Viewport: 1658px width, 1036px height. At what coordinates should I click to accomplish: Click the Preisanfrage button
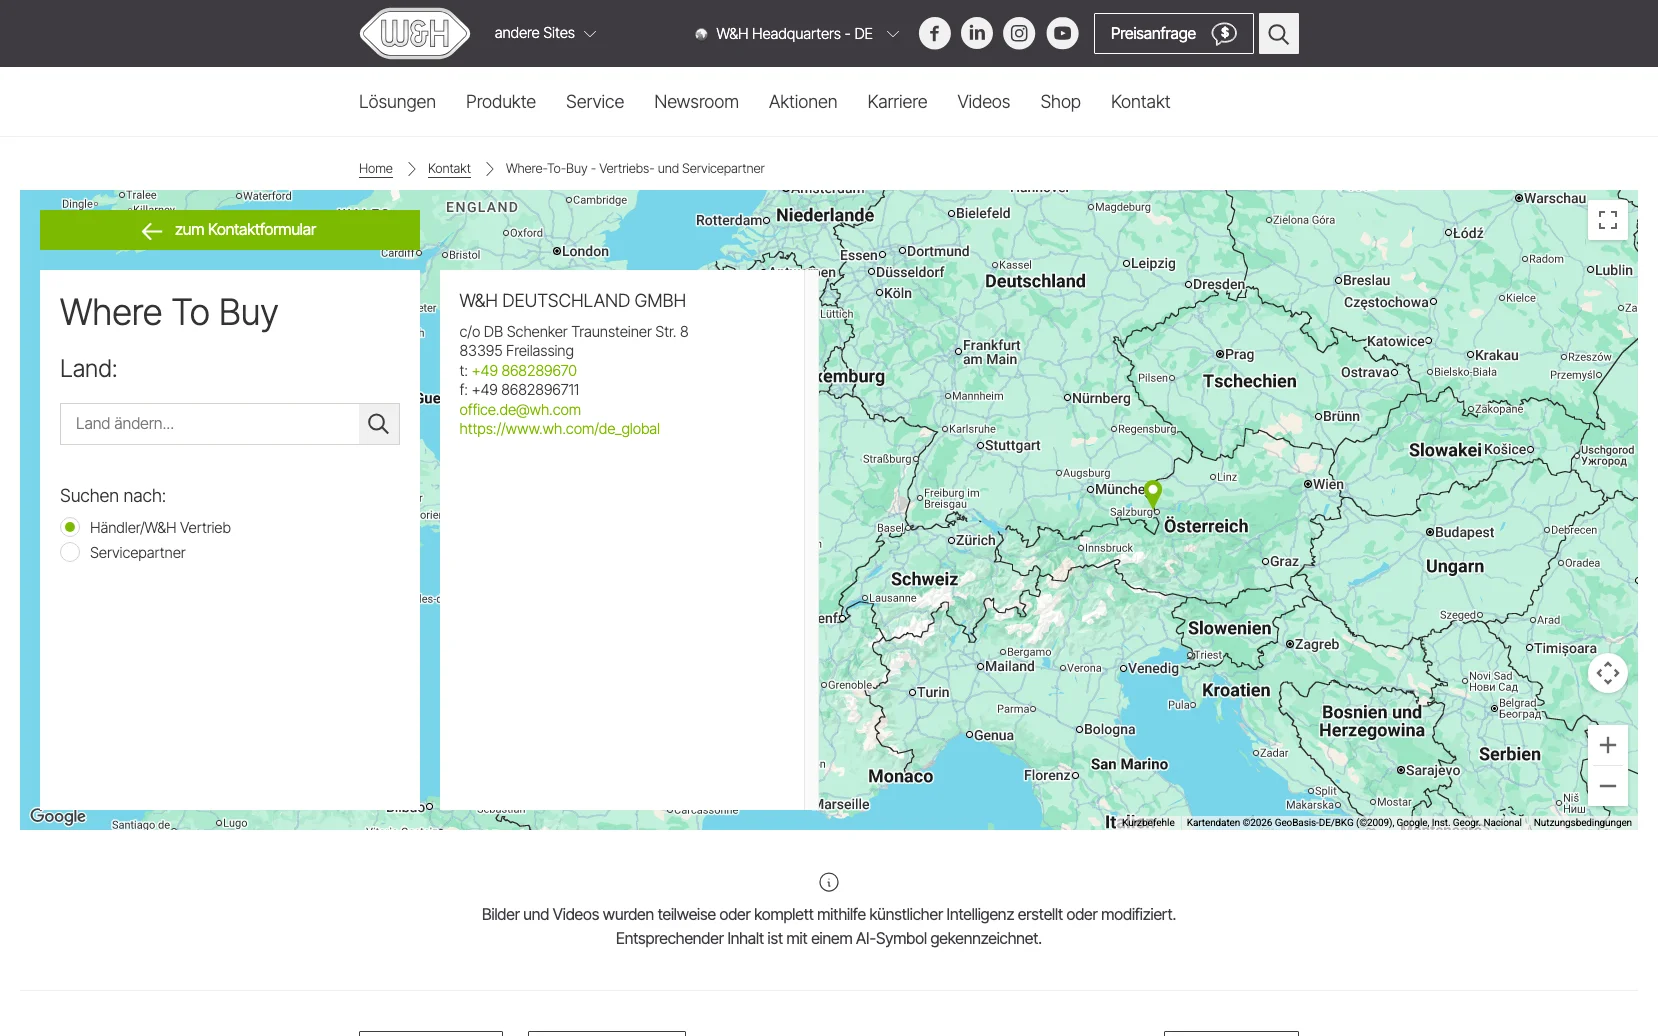1174,34
